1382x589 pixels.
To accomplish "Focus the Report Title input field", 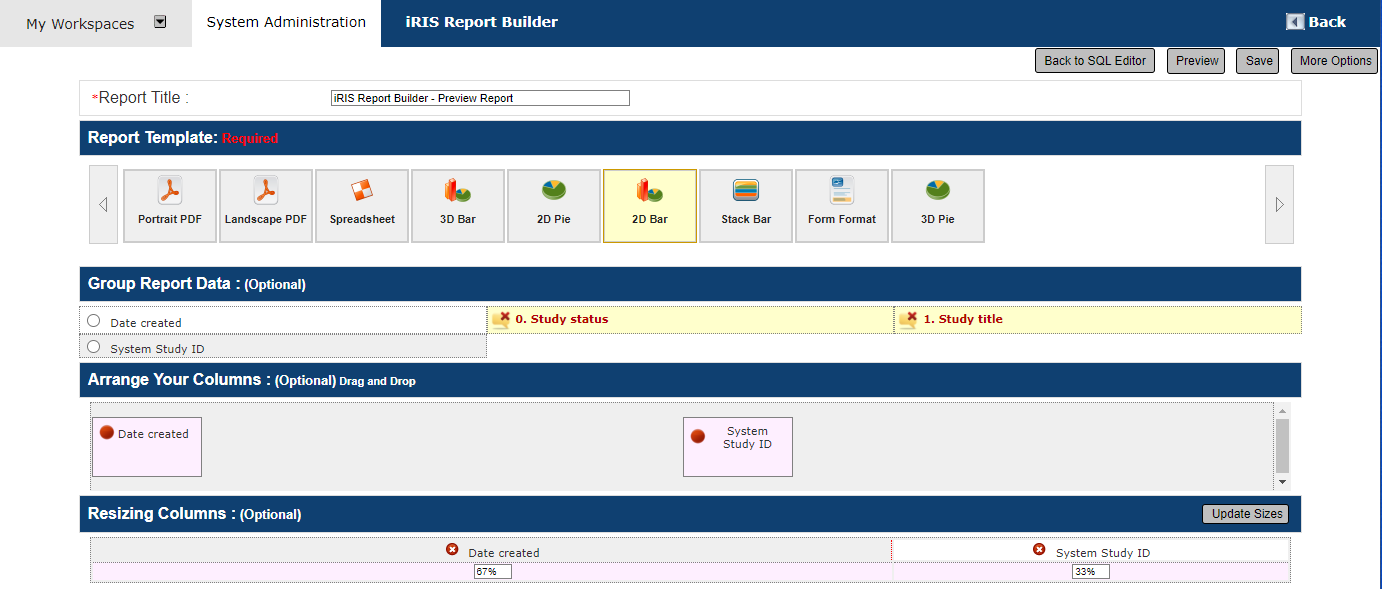I will point(480,98).
